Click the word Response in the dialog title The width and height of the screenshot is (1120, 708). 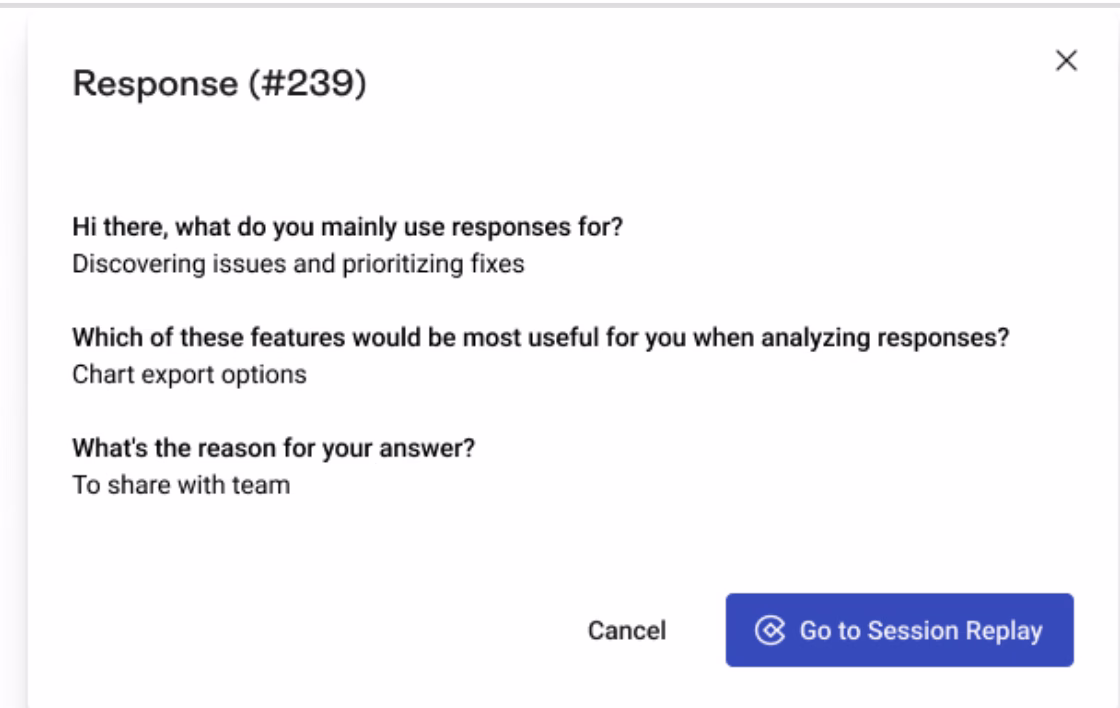tap(155, 84)
